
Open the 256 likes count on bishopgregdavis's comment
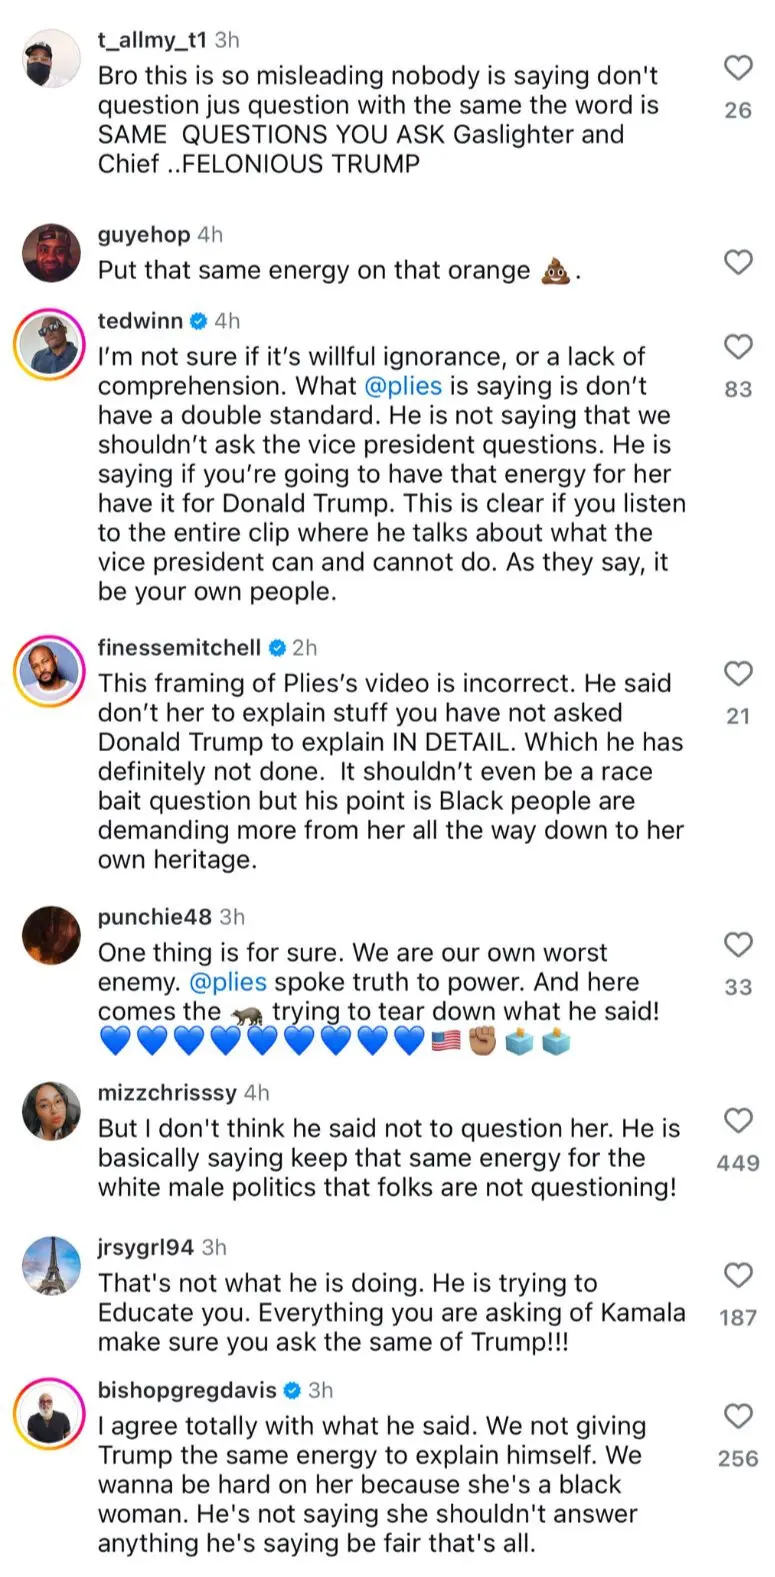(737, 1459)
